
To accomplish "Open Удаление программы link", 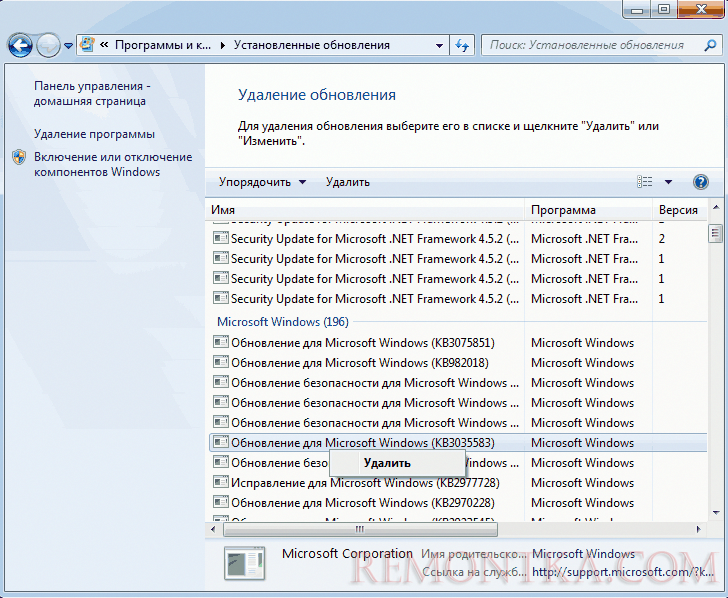I will (94, 134).
